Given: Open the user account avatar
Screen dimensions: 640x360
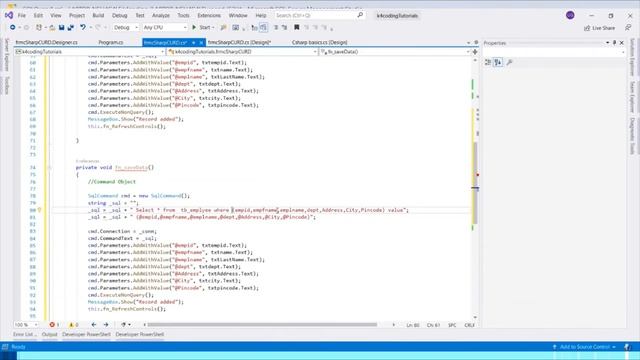Looking at the screenshot, I should point(570,16).
